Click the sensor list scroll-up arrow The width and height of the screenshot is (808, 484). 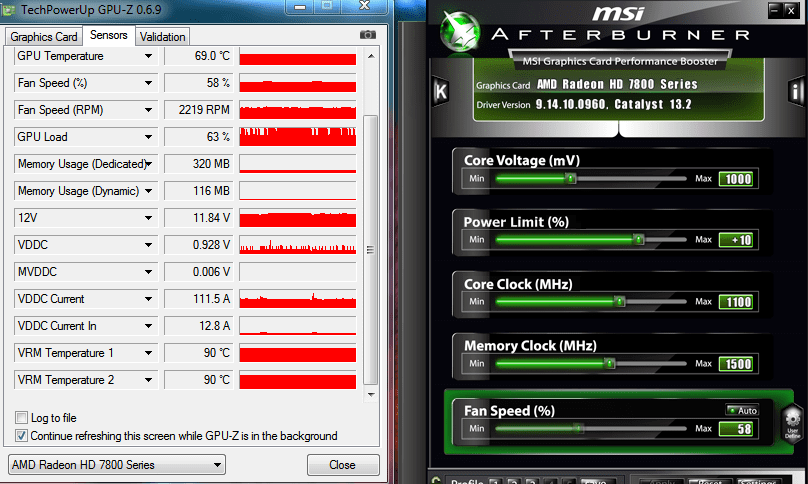click(x=371, y=56)
